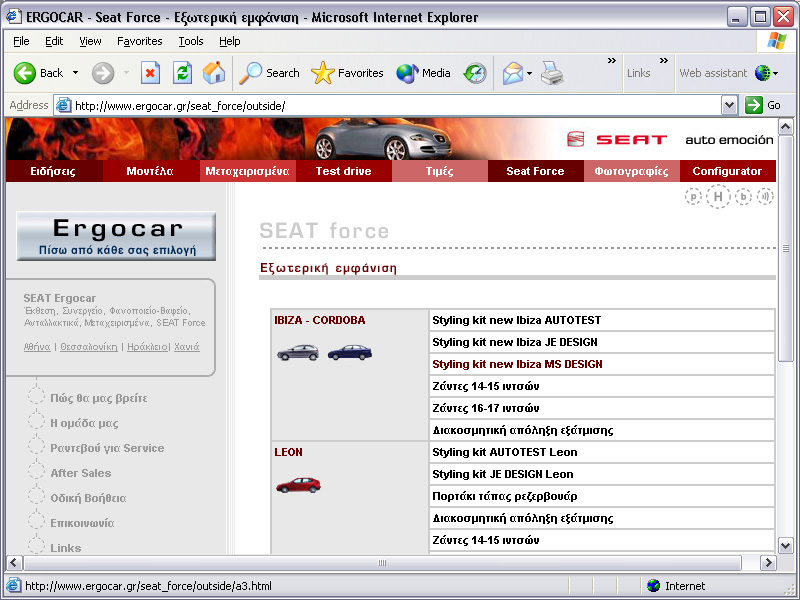Screen dimensions: 800x600
Task: Click the dotted 'H' circle icon
Action: (718, 196)
